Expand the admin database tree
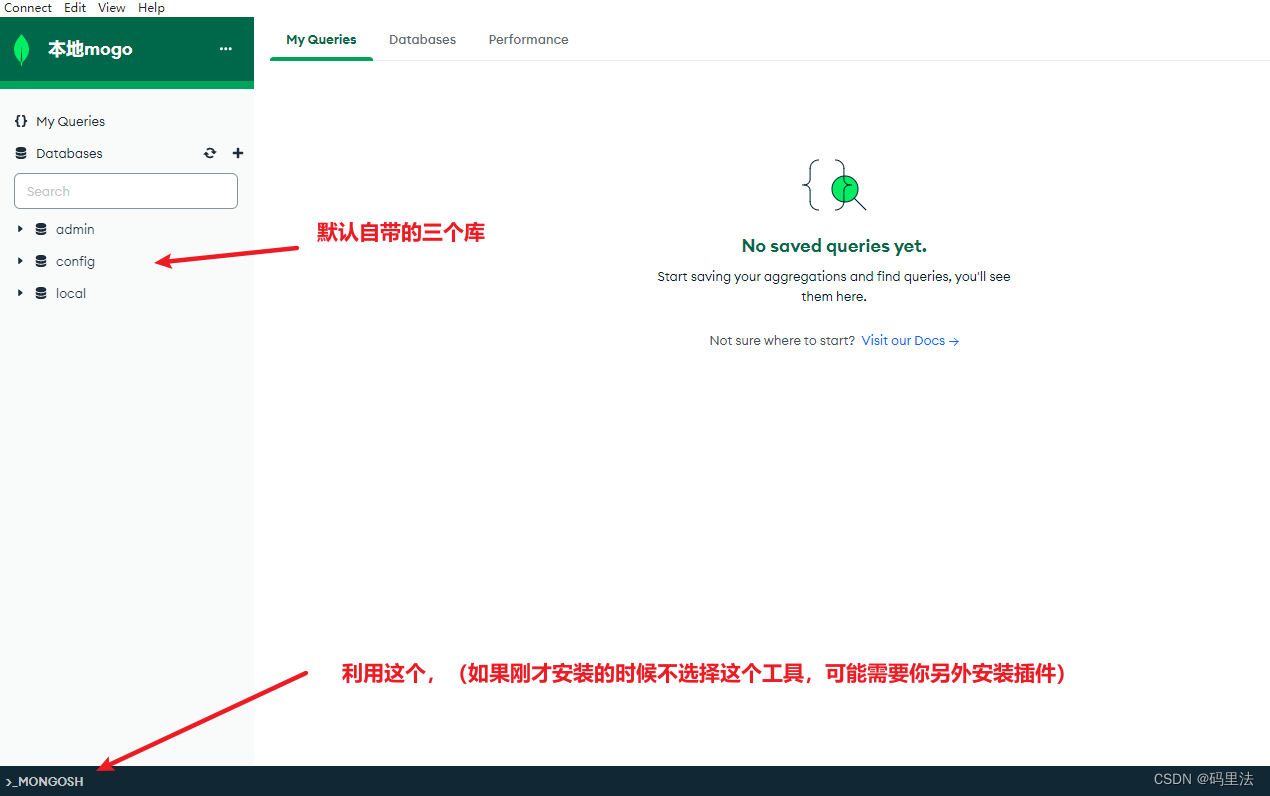The width and height of the screenshot is (1270, 796). [x=20, y=229]
